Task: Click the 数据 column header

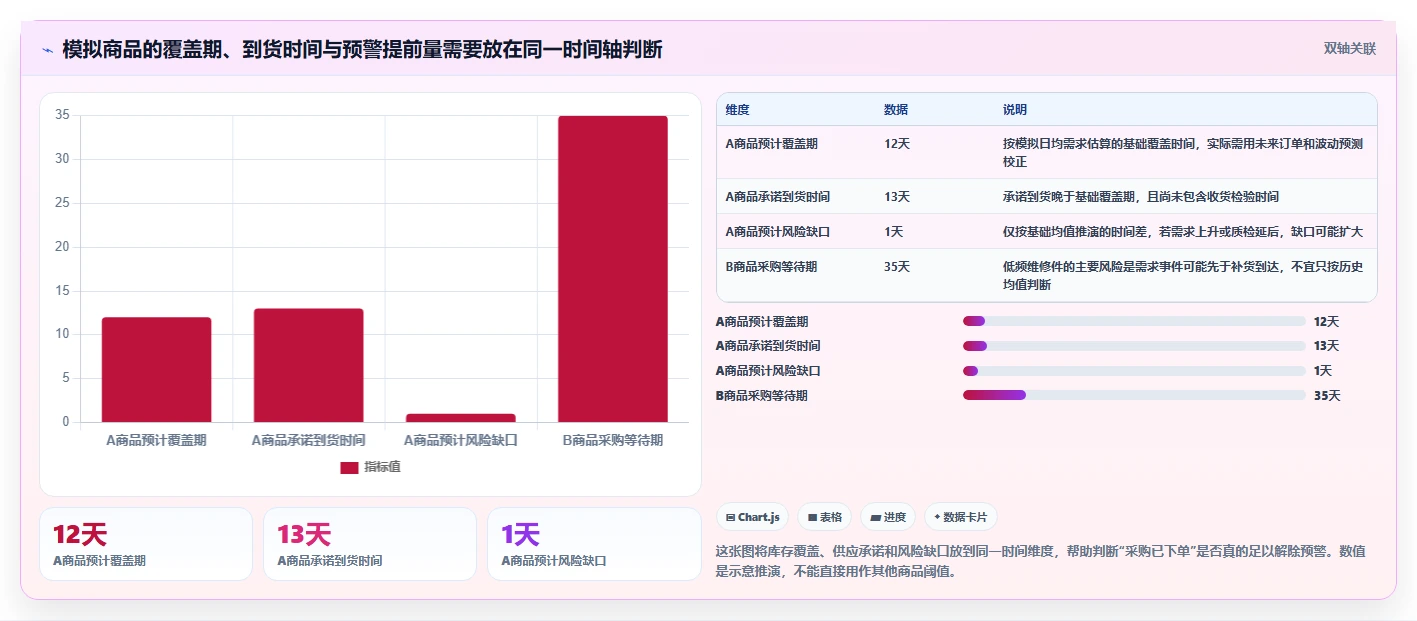Action: (896, 109)
